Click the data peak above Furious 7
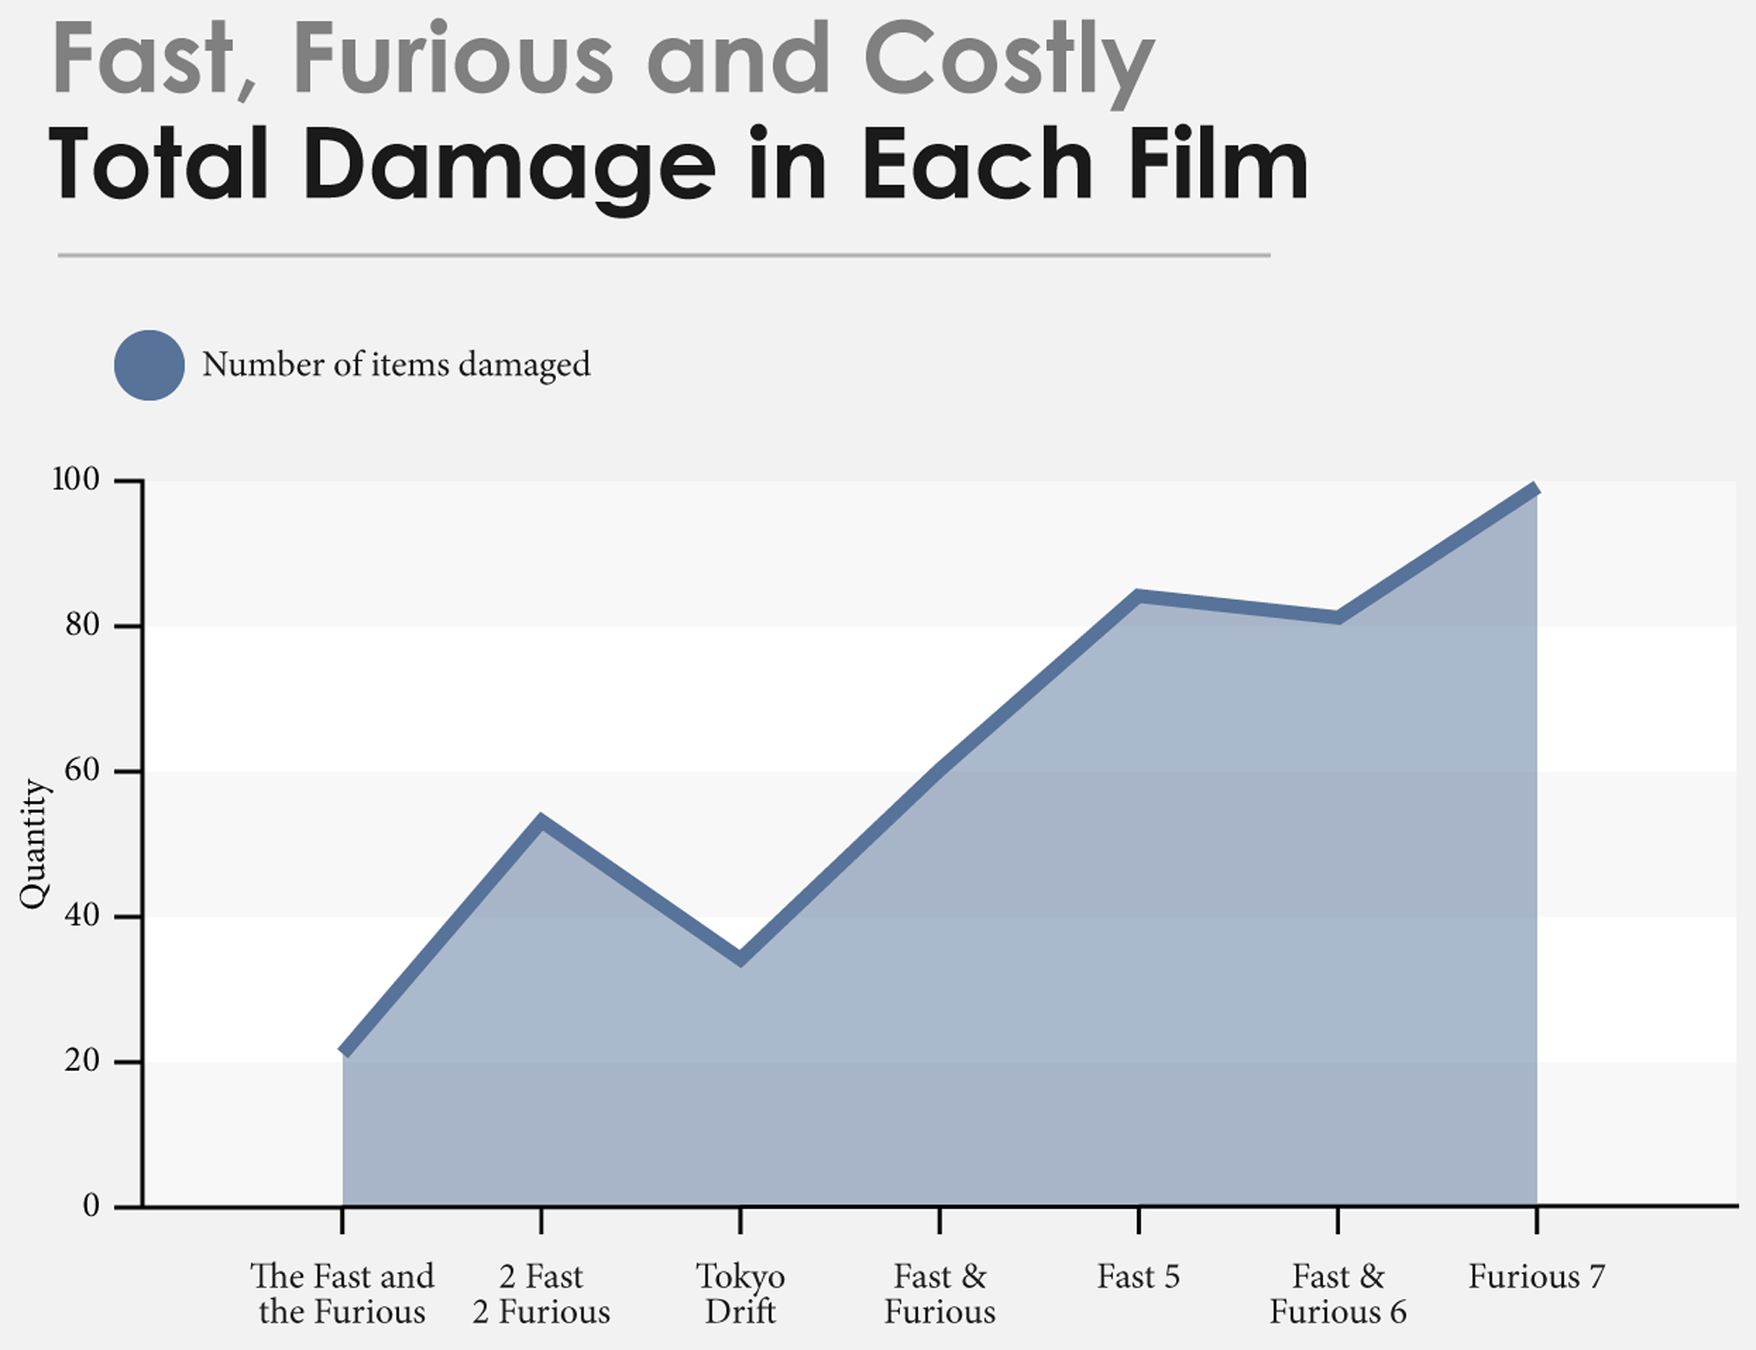Screen dimensions: 1756x1350 click(x=1536, y=489)
